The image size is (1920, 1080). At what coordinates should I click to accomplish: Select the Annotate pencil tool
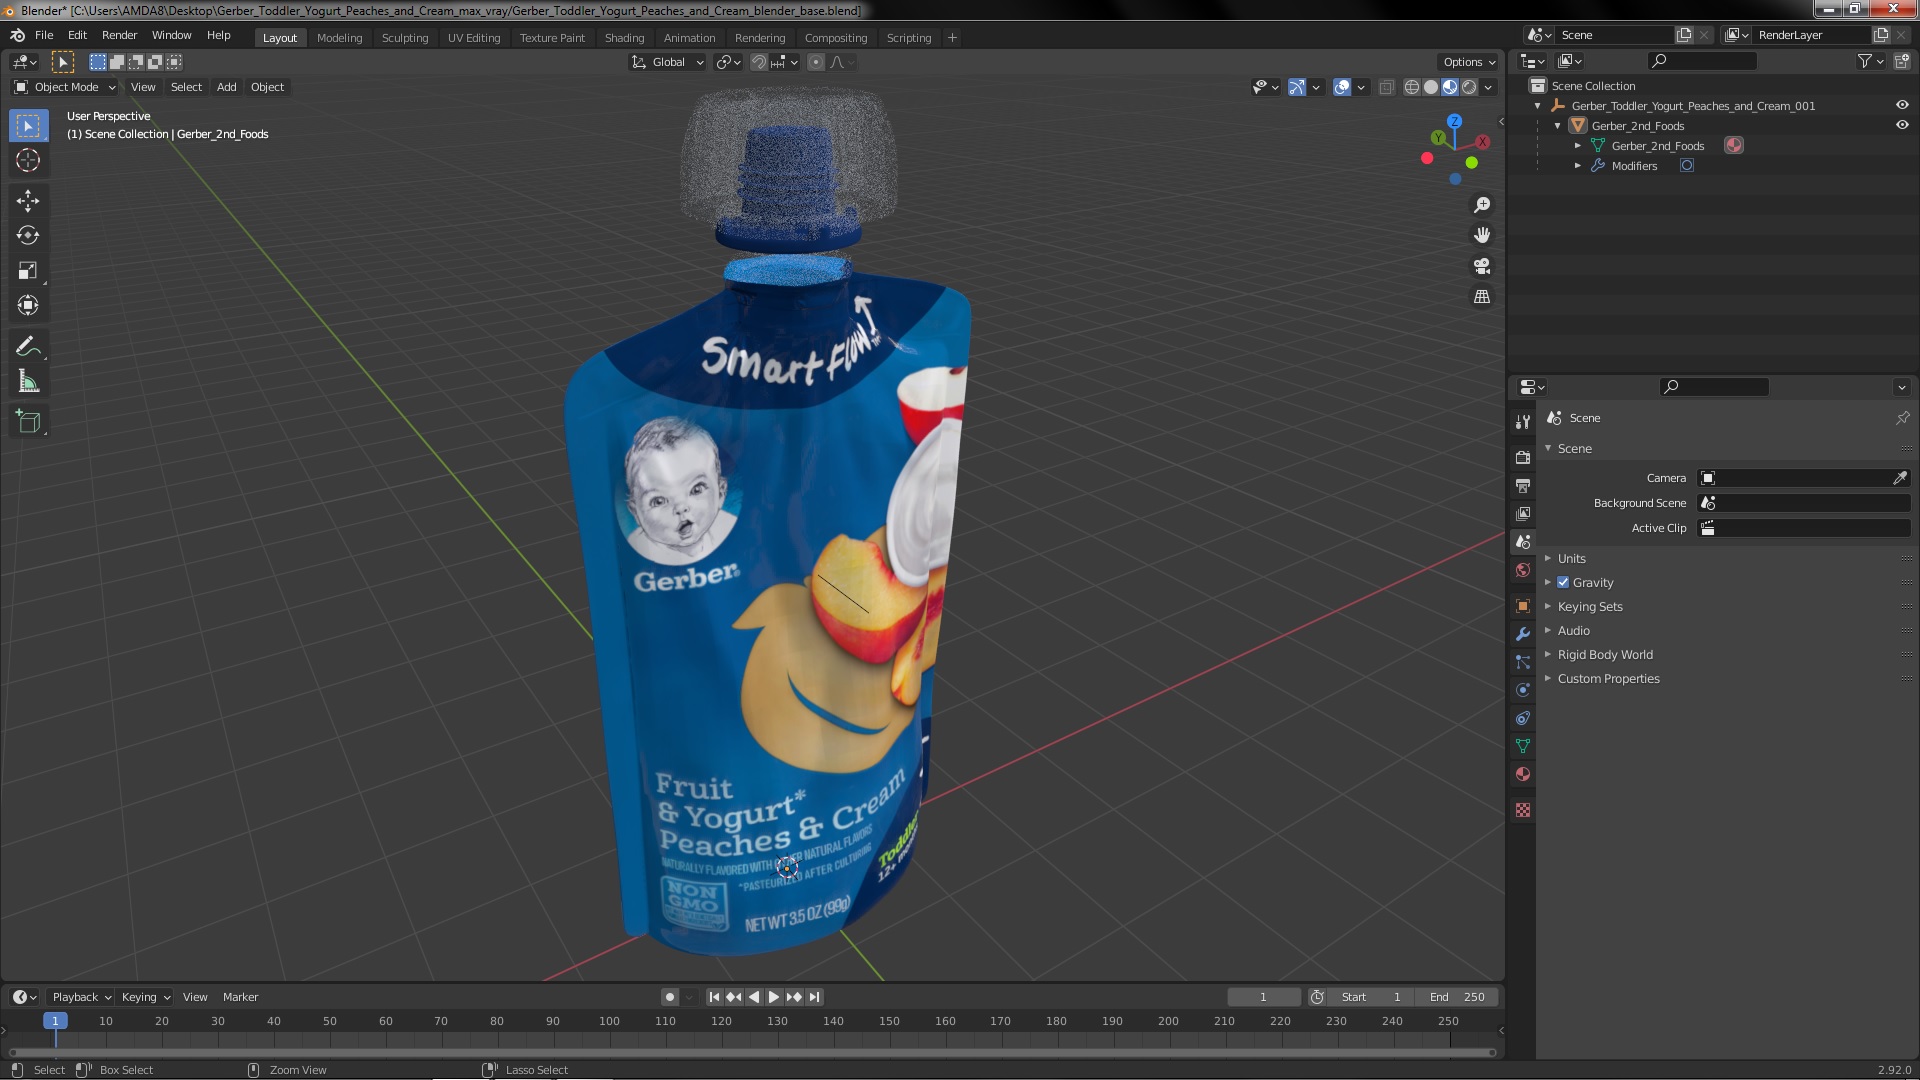tap(28, 347)
